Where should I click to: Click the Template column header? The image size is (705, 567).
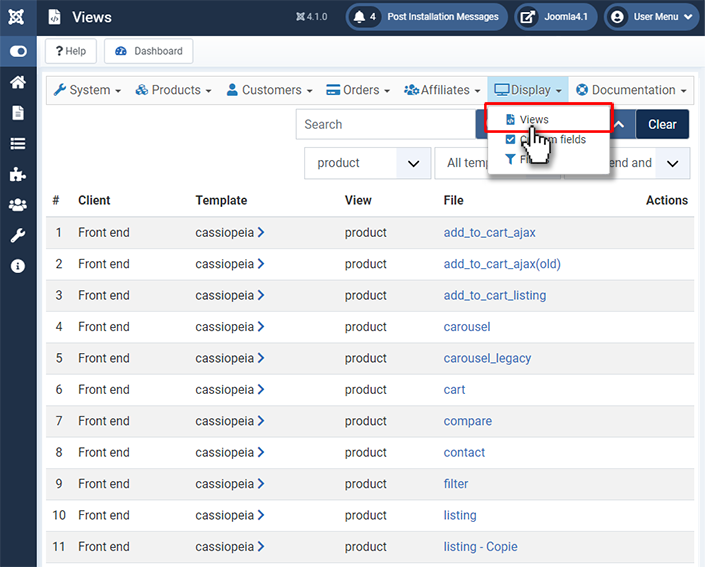[x=221, y=201]
